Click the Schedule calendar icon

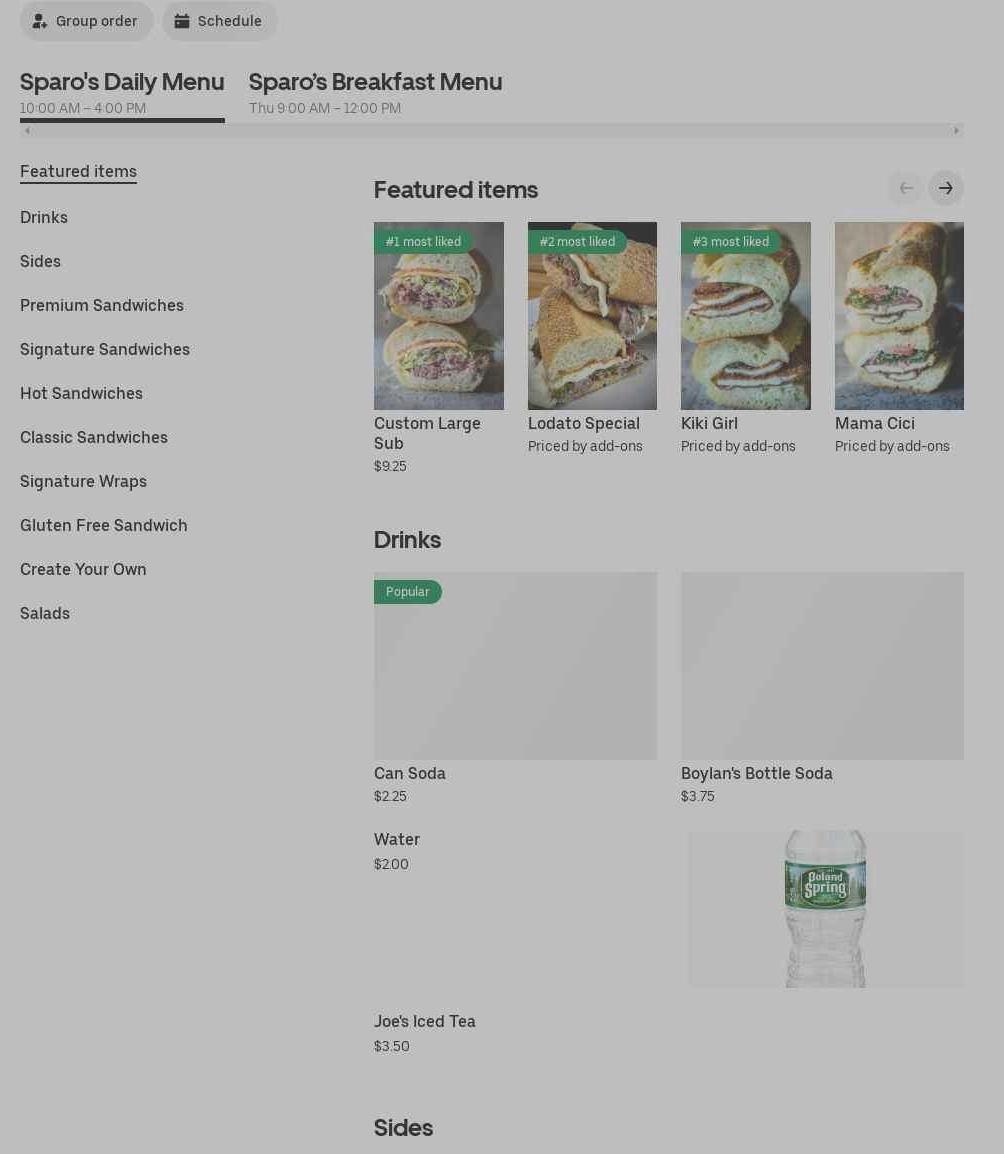(x=182, y=21)
